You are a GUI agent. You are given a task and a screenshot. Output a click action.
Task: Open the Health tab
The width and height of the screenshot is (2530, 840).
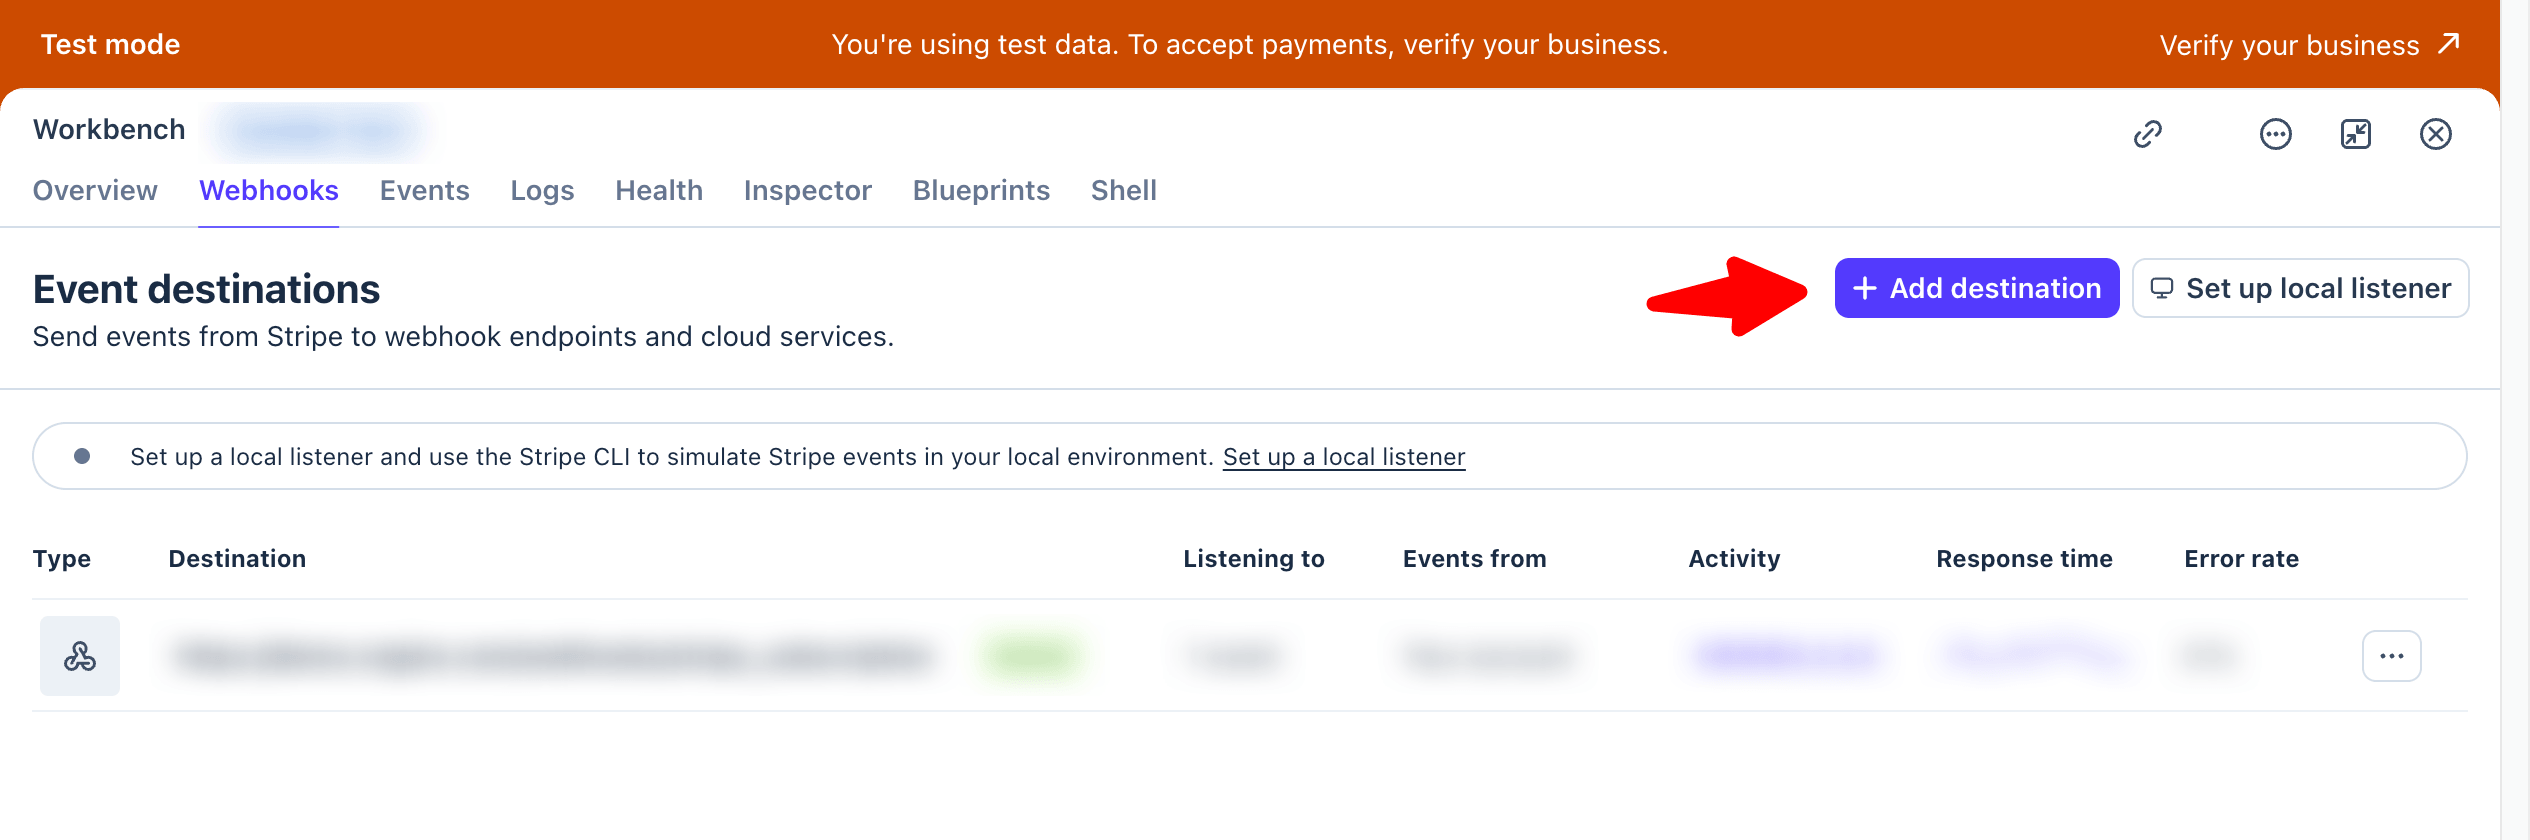(x=659, y=190)
